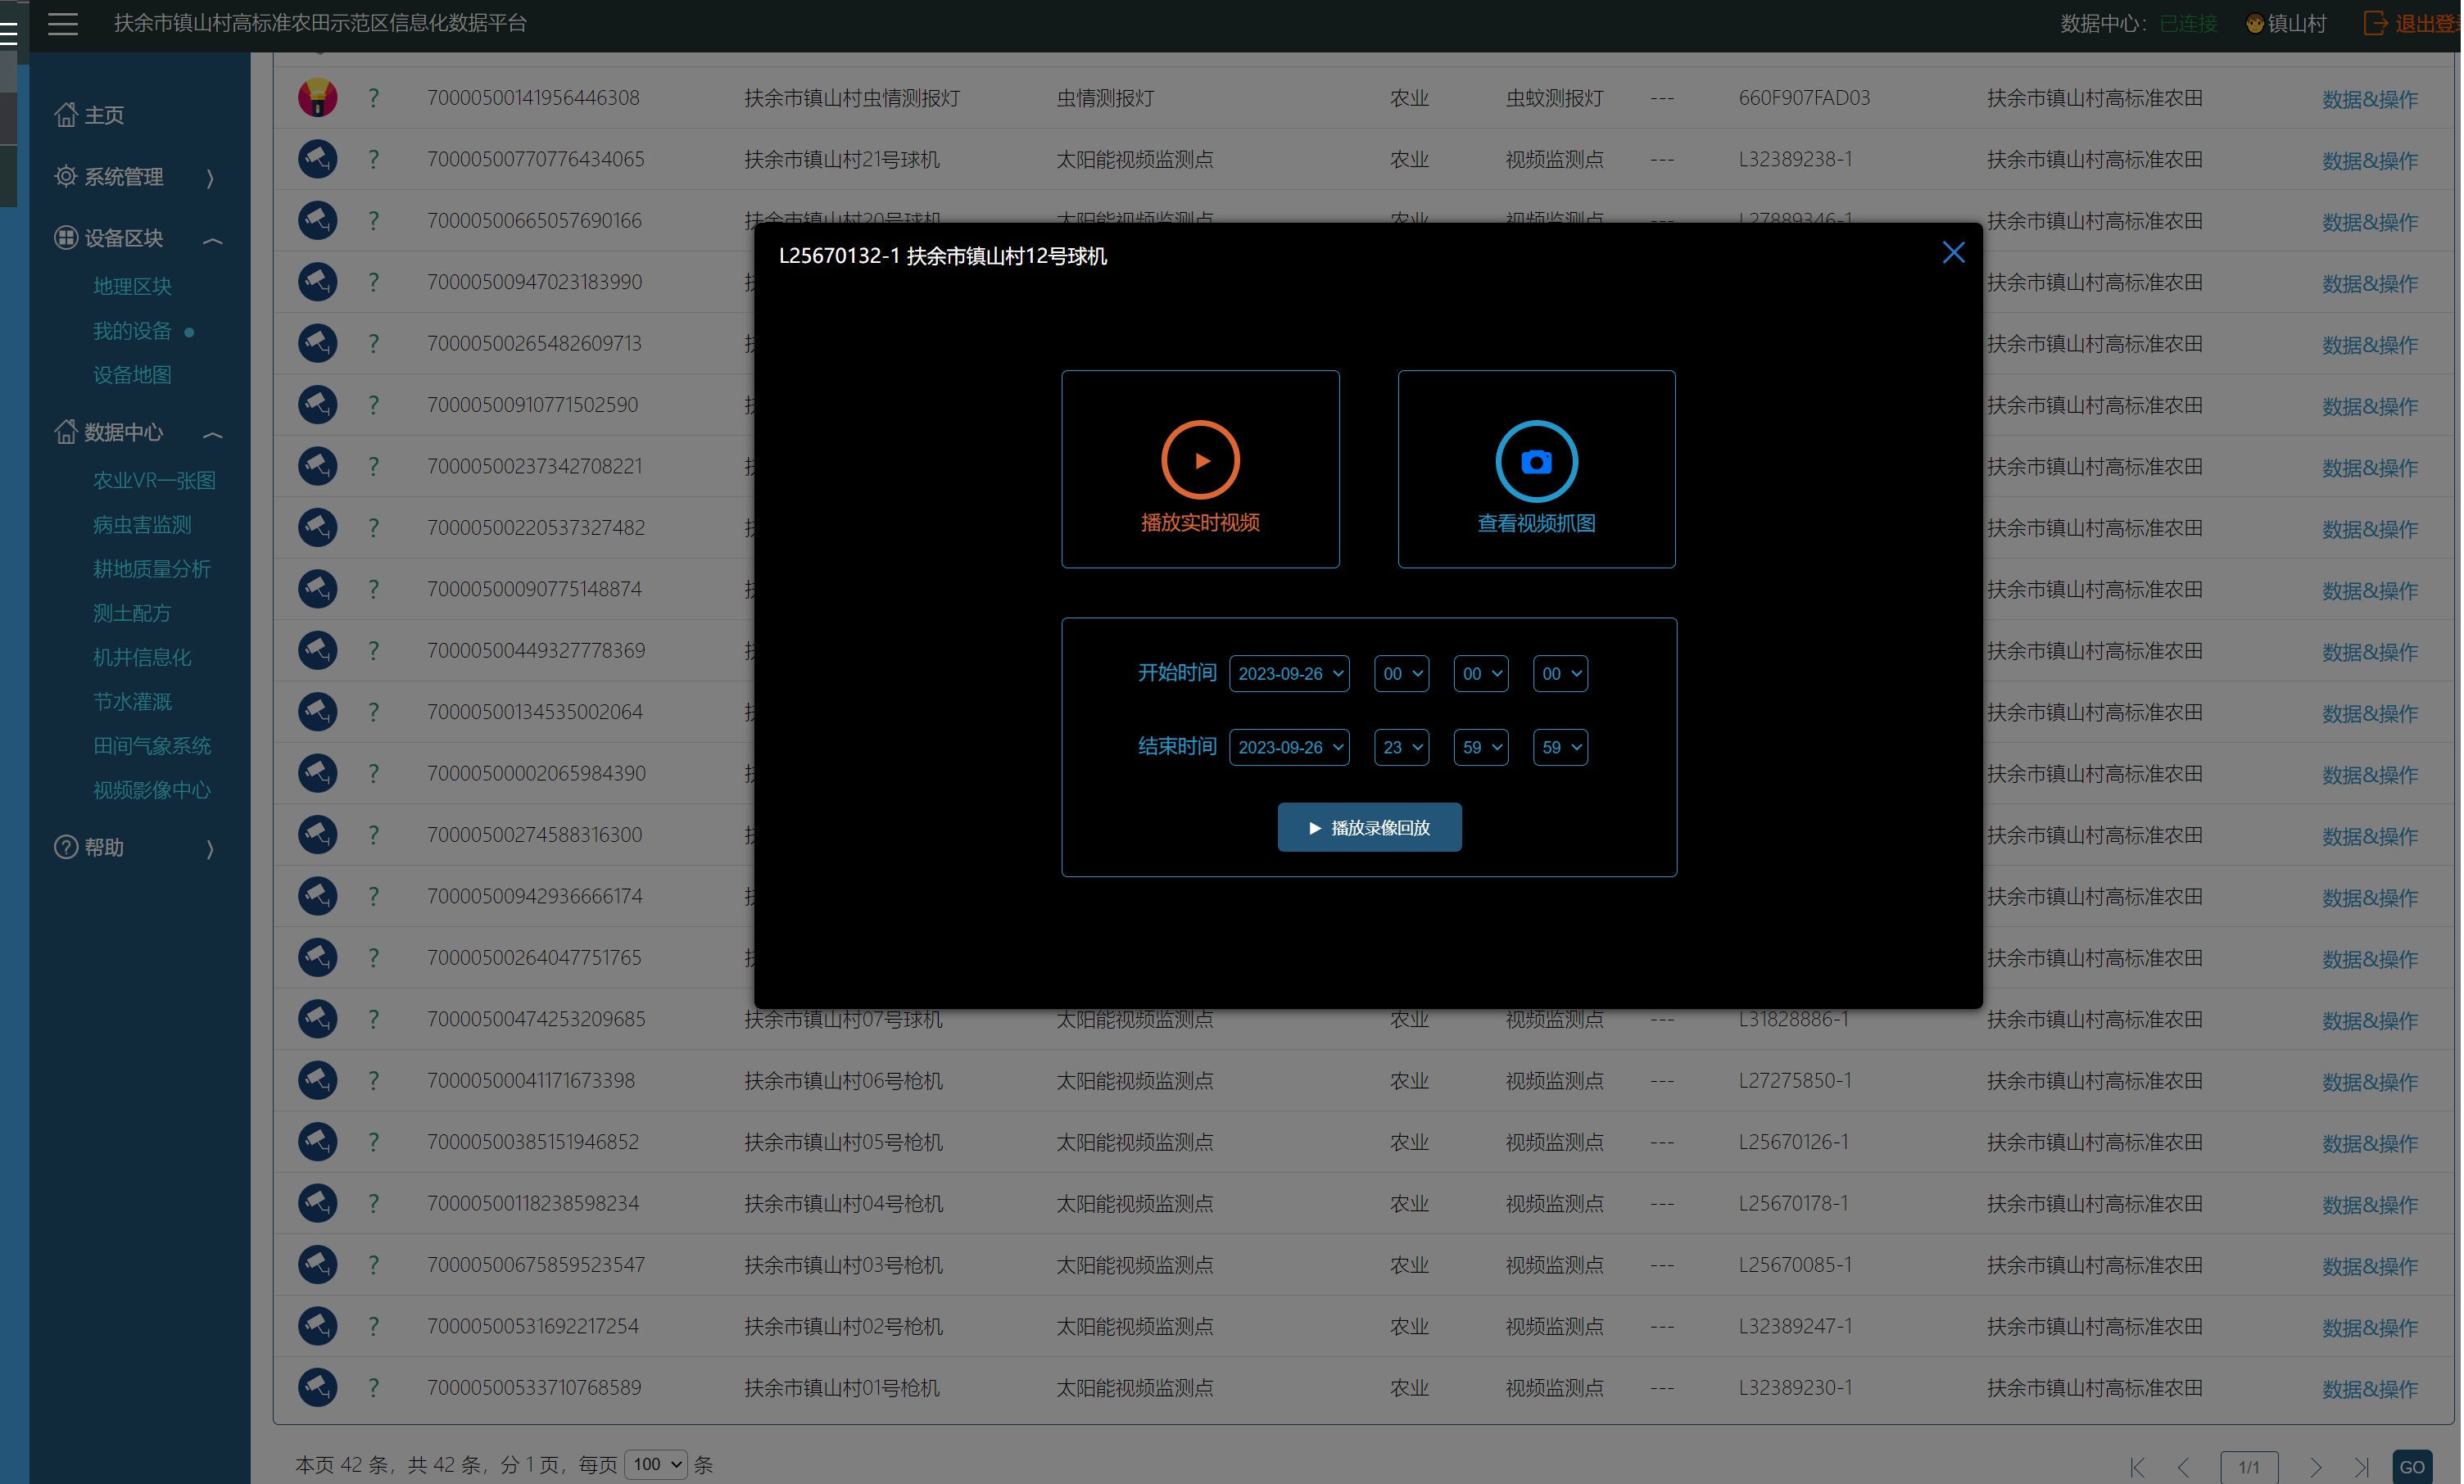The height and width of the screenshot is (1484, 2464).
Task: Open 设备地图 in the sidebar
Action: (x=132, y=375)
